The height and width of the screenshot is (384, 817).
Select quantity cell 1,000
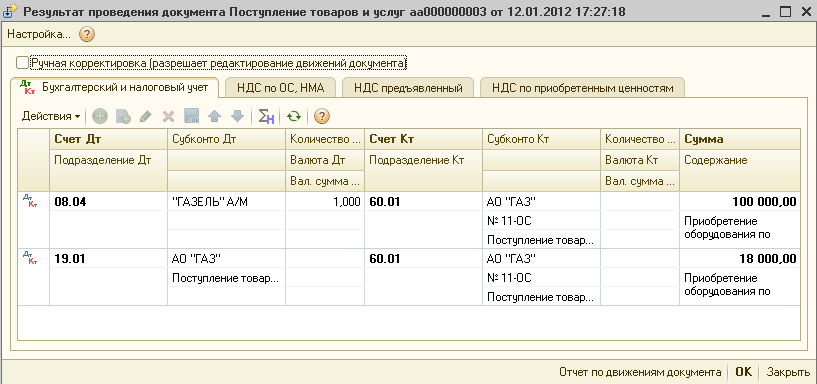coord(325,202)
